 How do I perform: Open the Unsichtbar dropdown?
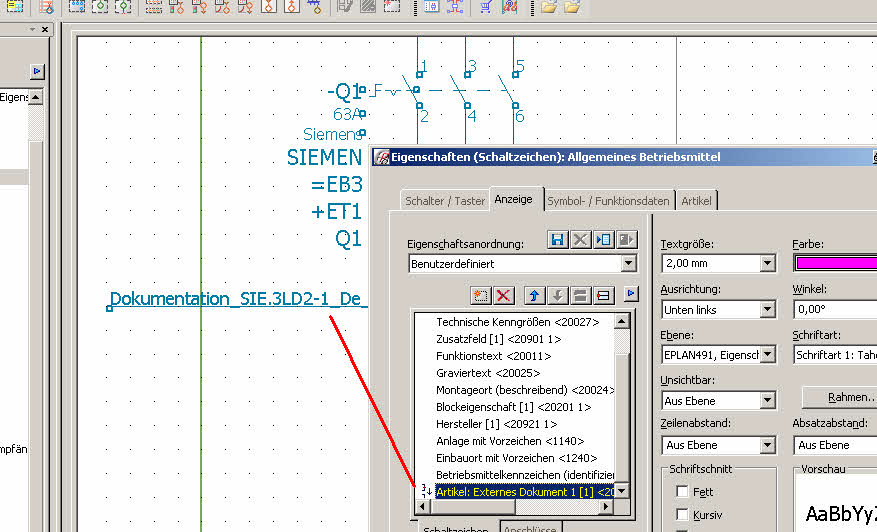click(x=767, y=401)
